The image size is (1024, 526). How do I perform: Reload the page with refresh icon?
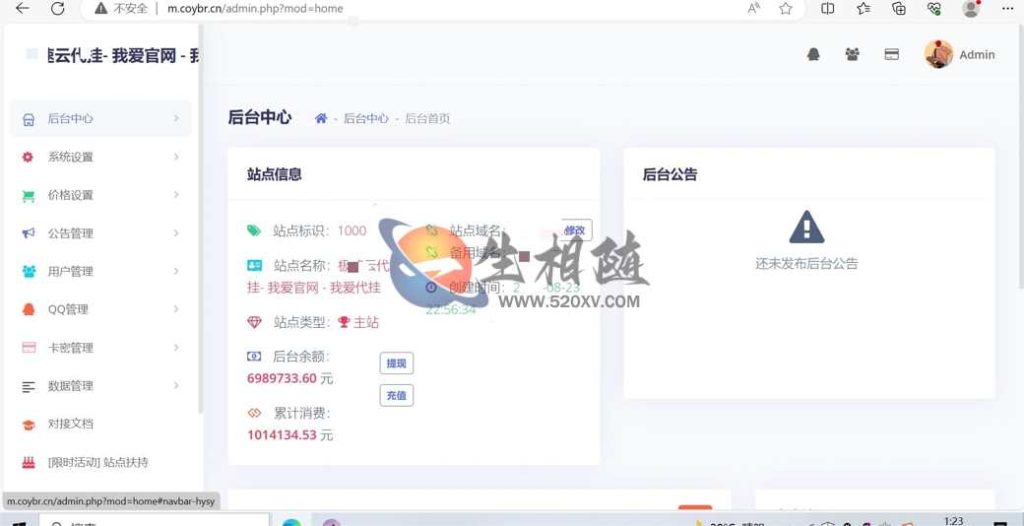(x=57, y=8)
